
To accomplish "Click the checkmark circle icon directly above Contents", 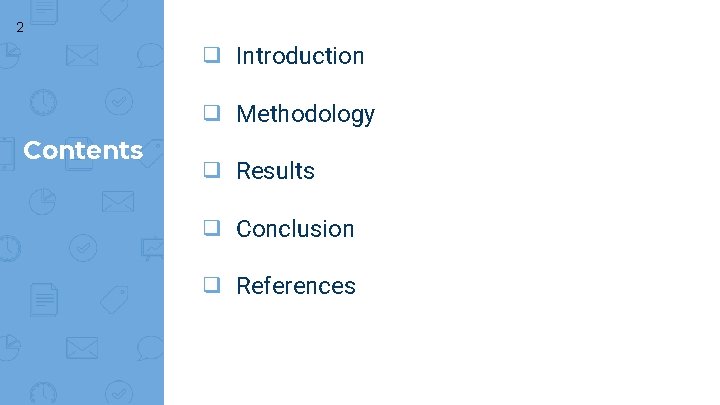I will (117, 101).
